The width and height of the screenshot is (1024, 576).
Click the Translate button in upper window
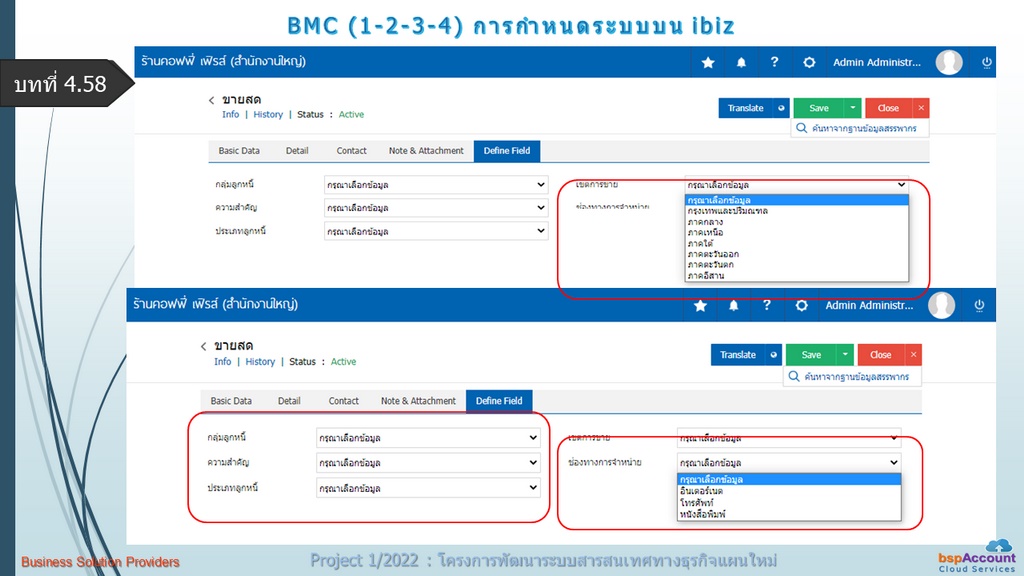click(x=746, y=108)
